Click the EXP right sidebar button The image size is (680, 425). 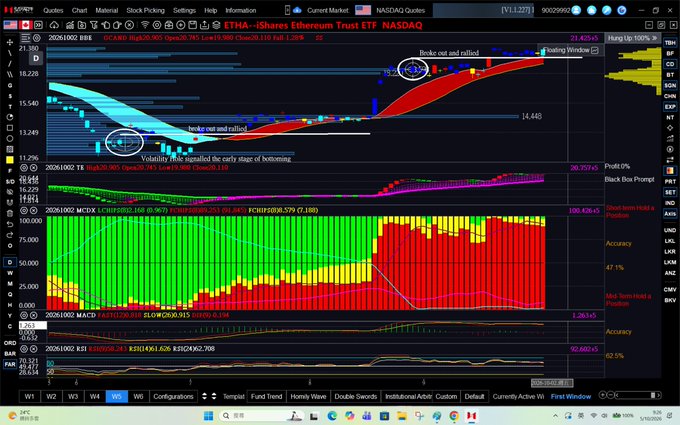[x=670, y=107]
